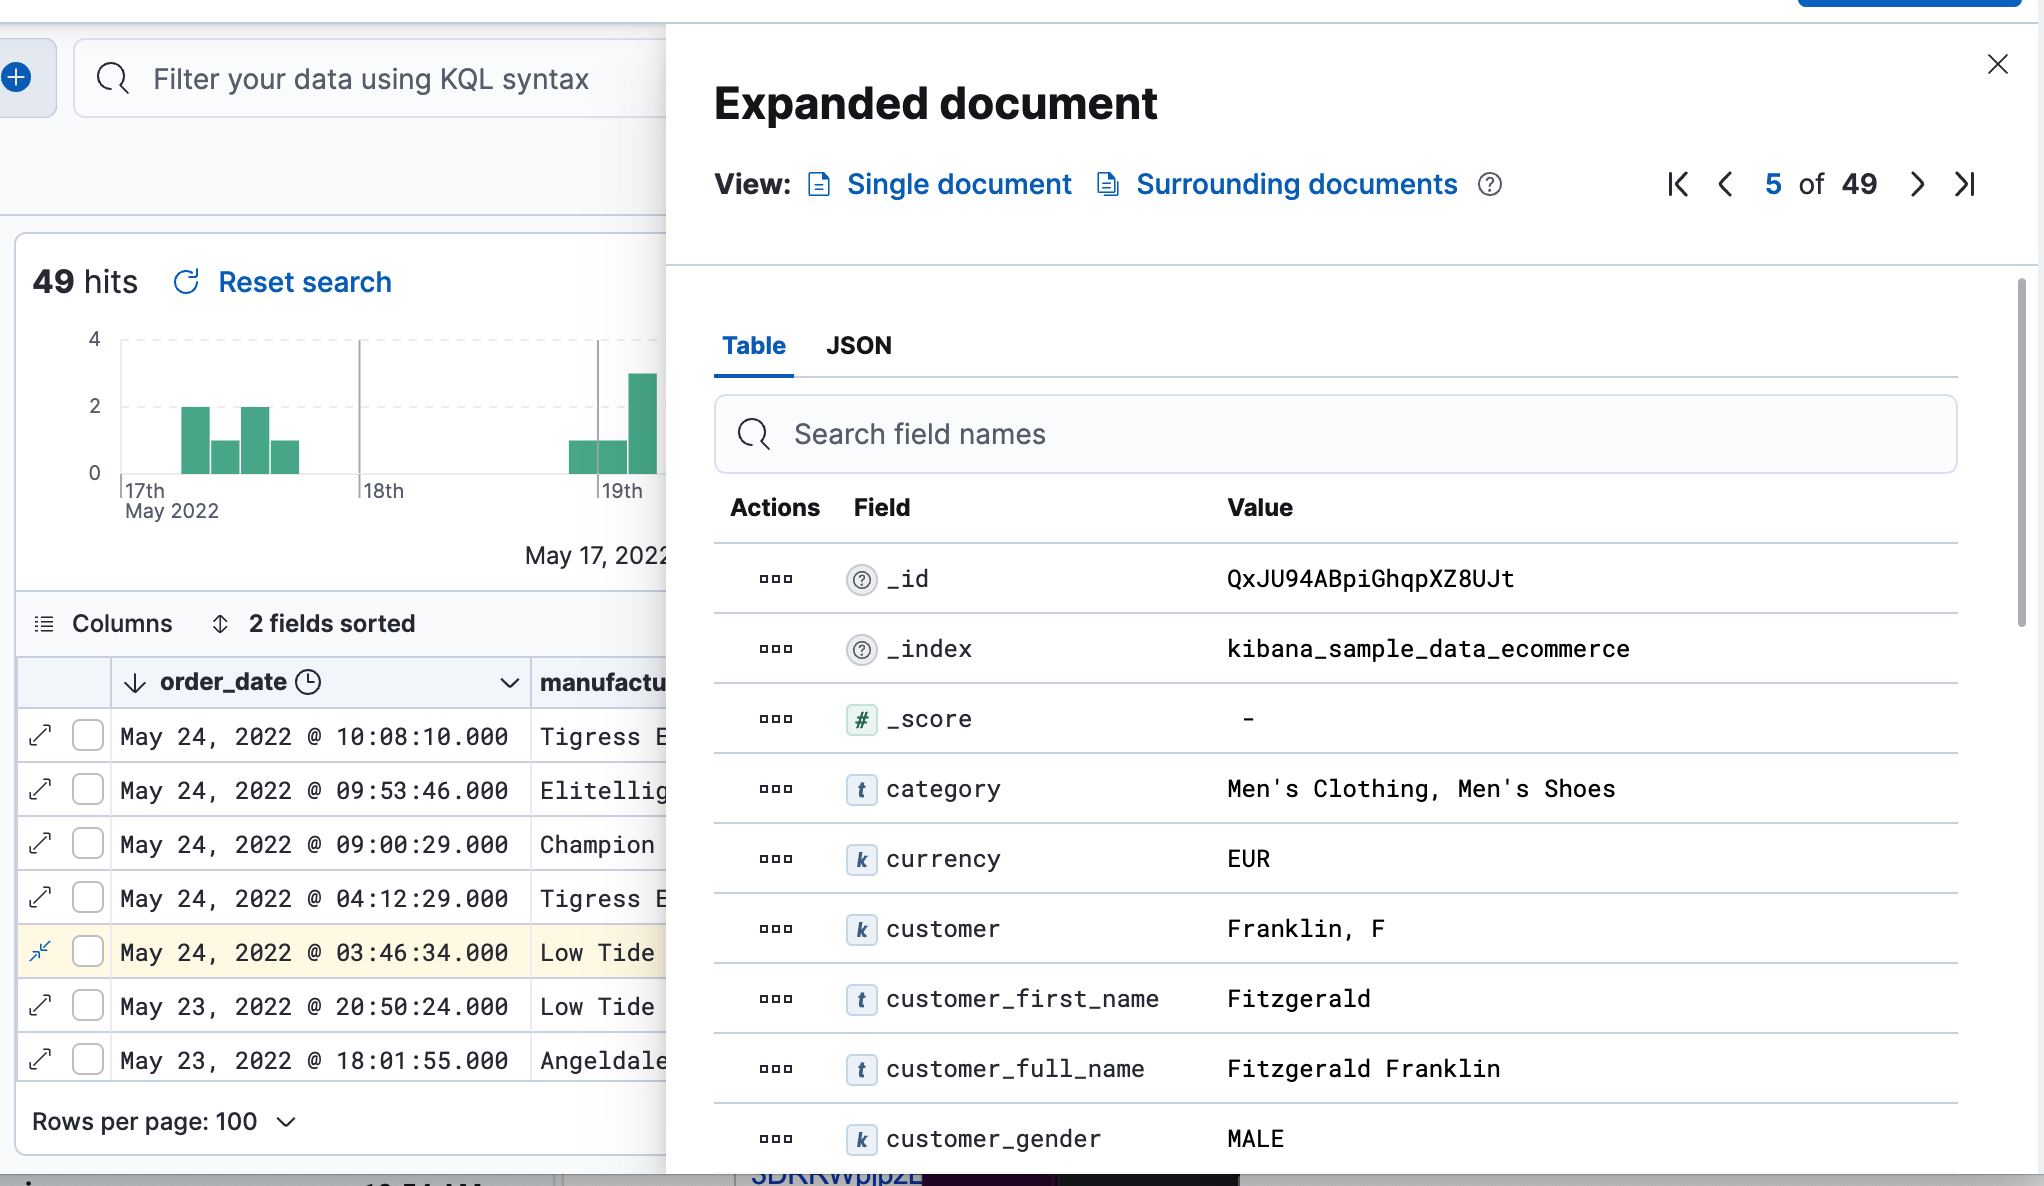Click the Single document view icon

tap(819, 184)
